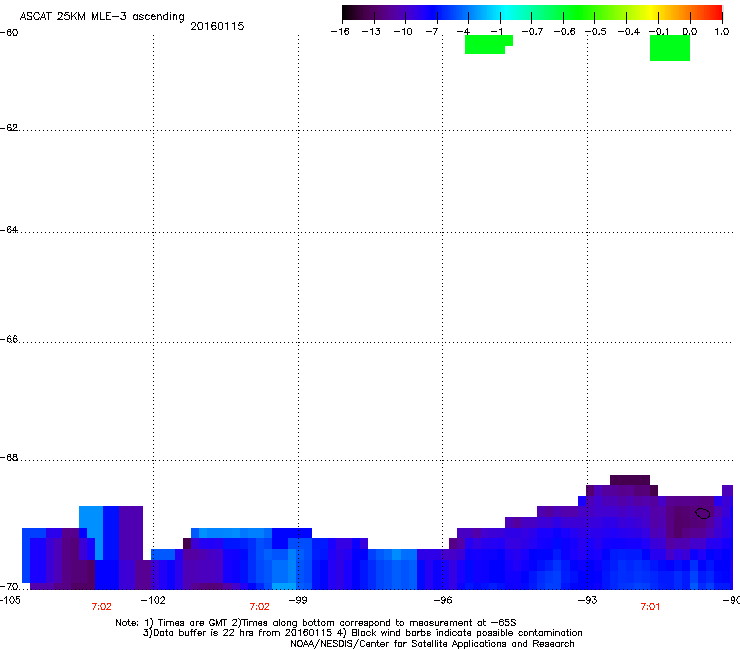
Task: Click the colorbar label -0.5
Action: coord(596,32)
